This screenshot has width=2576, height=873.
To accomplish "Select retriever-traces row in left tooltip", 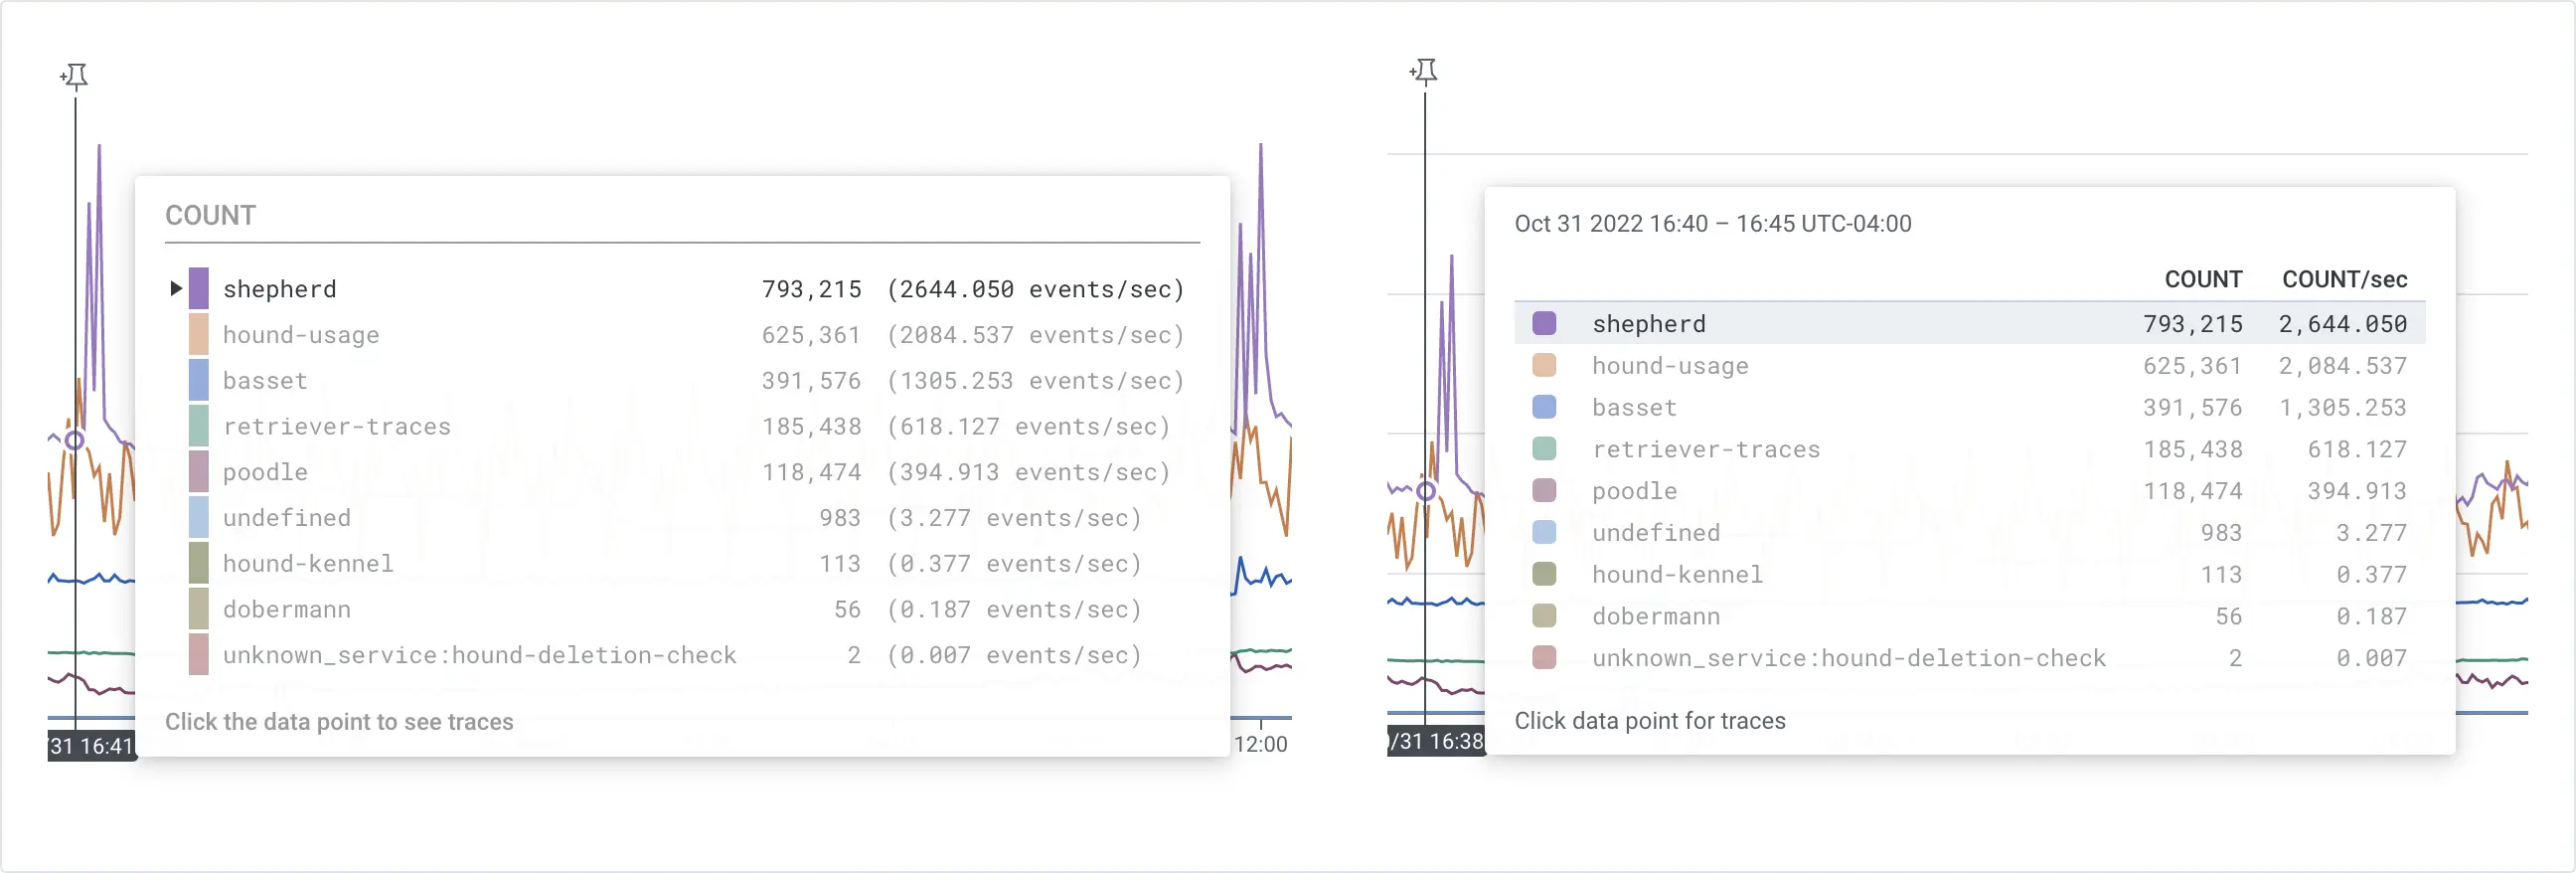I will pos(680,427).
